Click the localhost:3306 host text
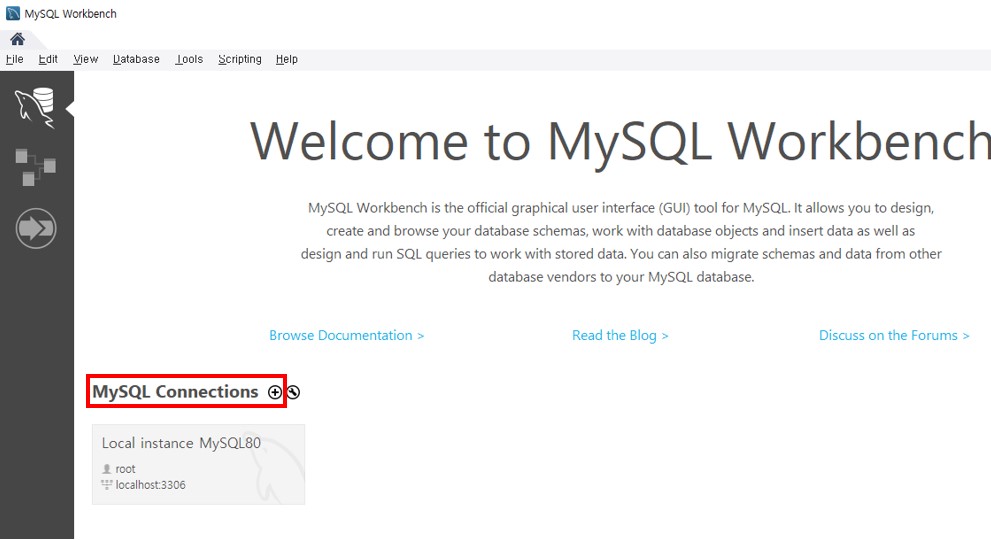This screenshot has height=540, width=991. (x=150, y=485)
